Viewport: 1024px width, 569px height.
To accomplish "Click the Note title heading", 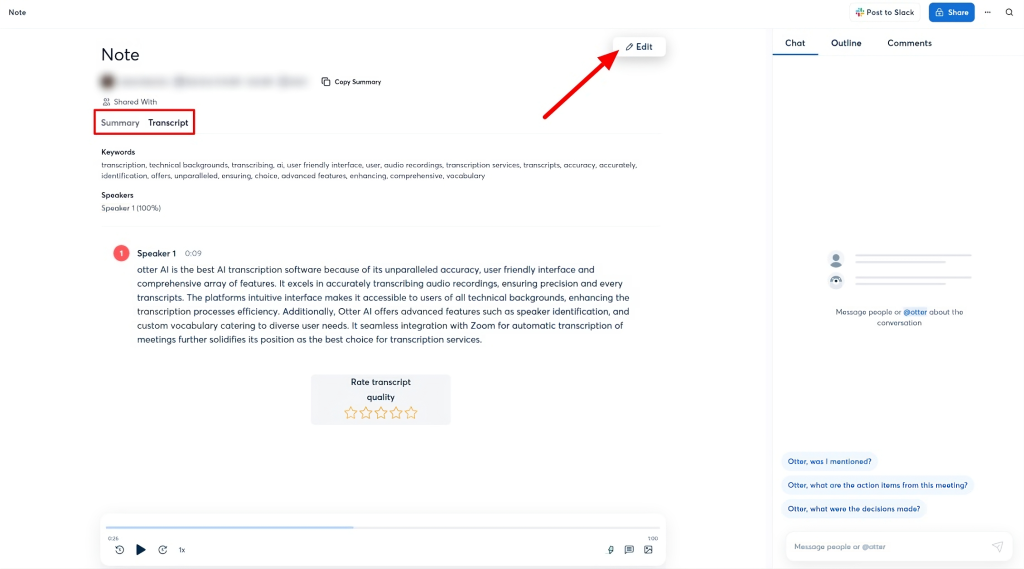I will click(x=120, y=55).
